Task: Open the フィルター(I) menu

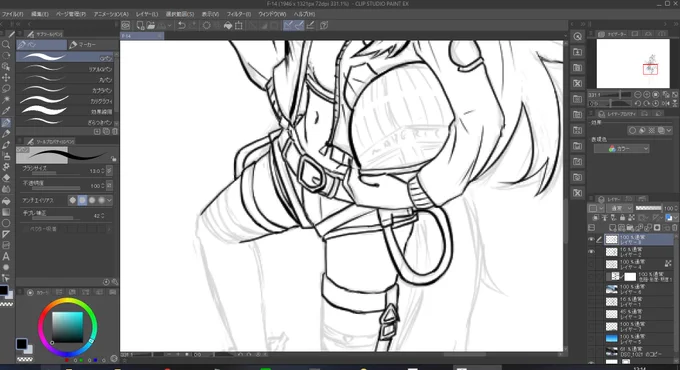Action: pyautogui.click(x=239, y=14)
